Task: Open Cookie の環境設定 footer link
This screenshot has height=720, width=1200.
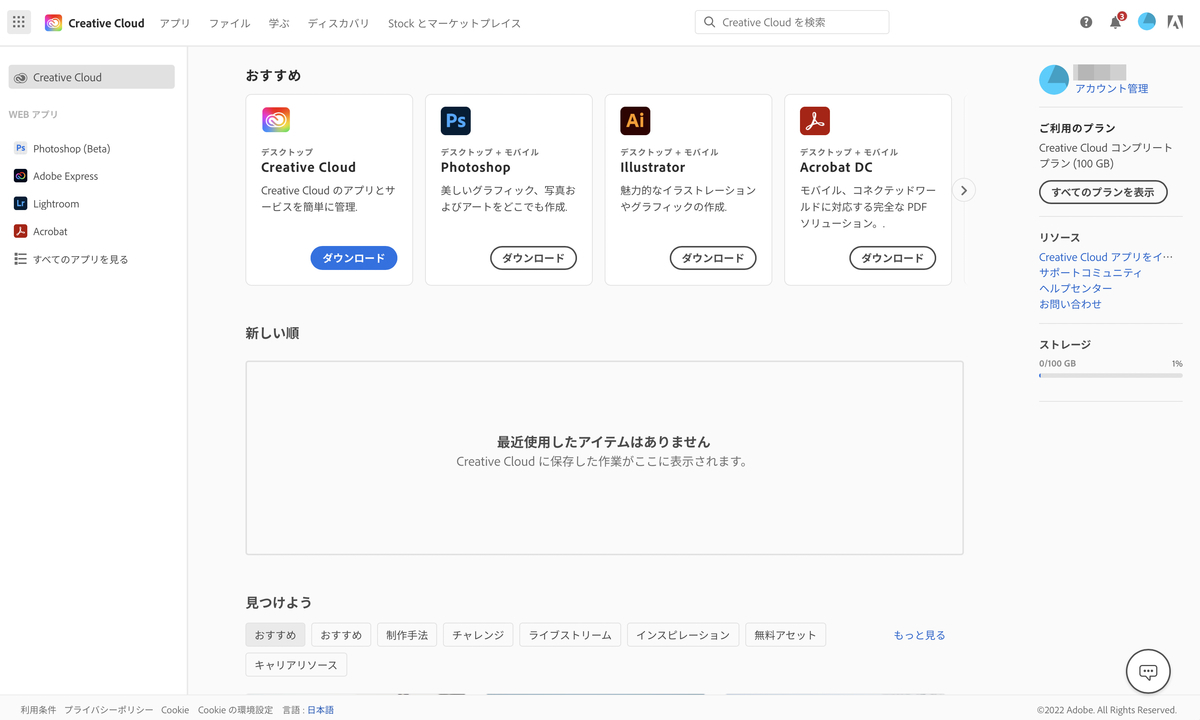Action: click(x=235, y=710)
